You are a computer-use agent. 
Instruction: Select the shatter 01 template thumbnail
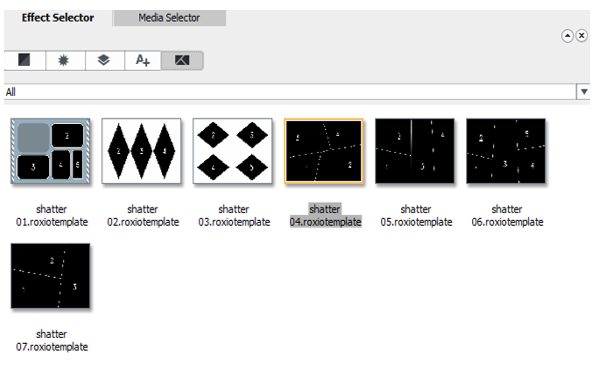coord(51,151)
